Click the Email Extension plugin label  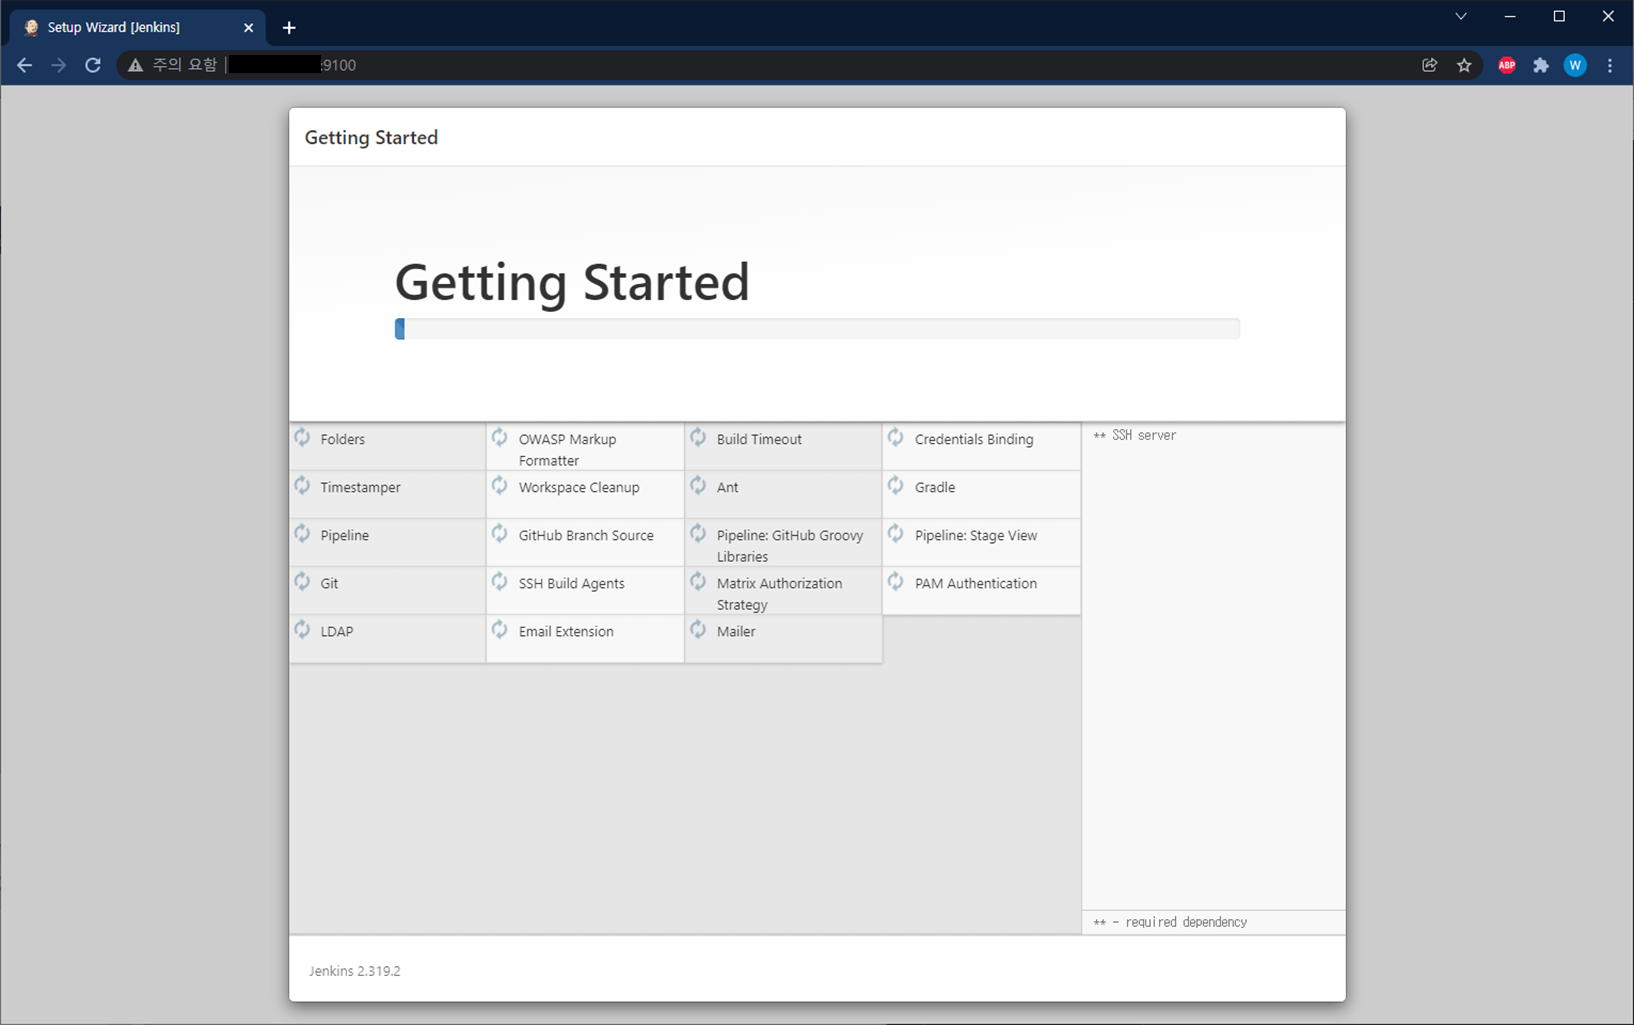[x=566, y=631]
